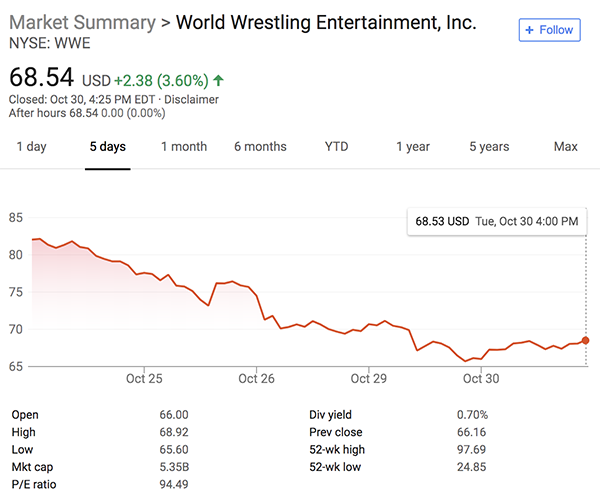Select the YTD range tab
600x500 pixels.
[337, 147]
